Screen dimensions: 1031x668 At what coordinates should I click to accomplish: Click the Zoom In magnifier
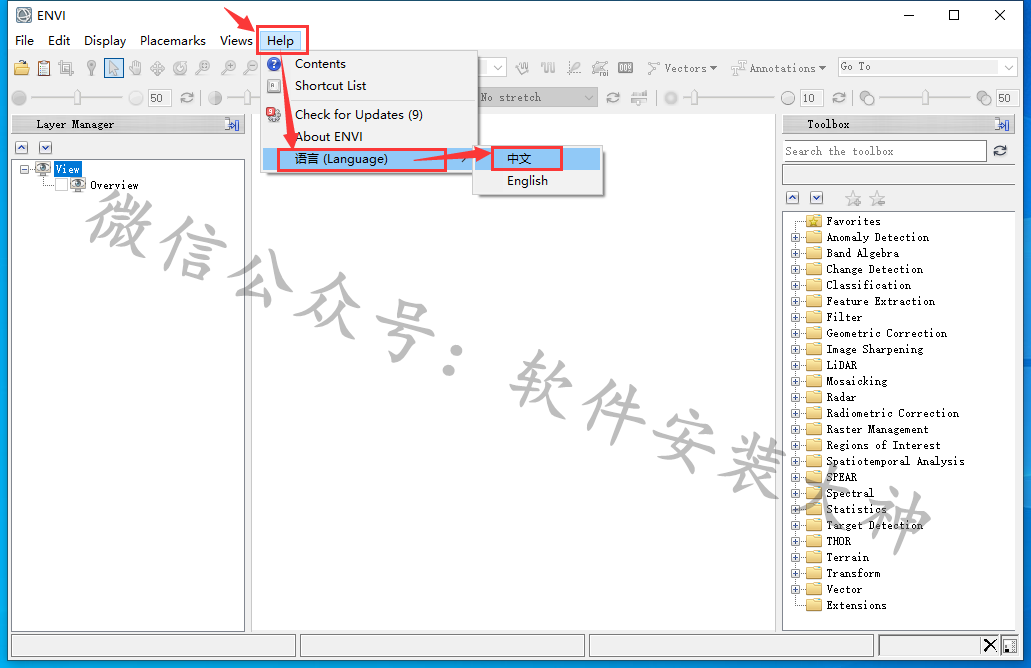228,68
